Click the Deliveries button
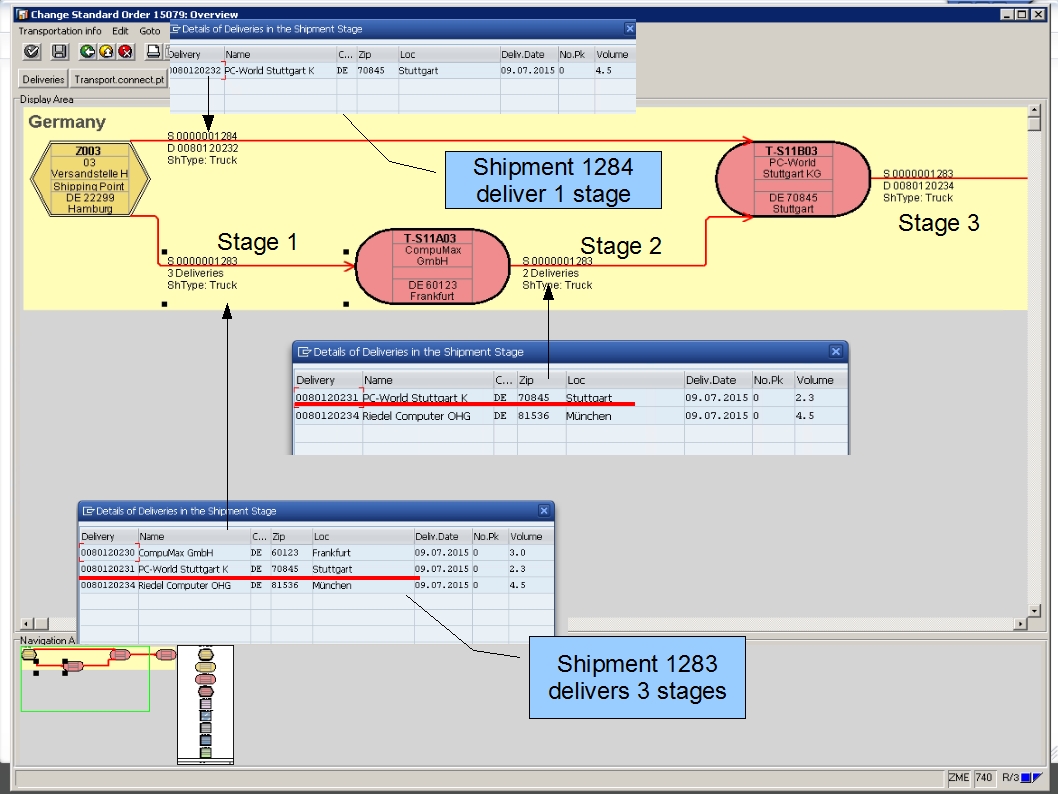This screenshot has height=794, width=1058. 42,79
